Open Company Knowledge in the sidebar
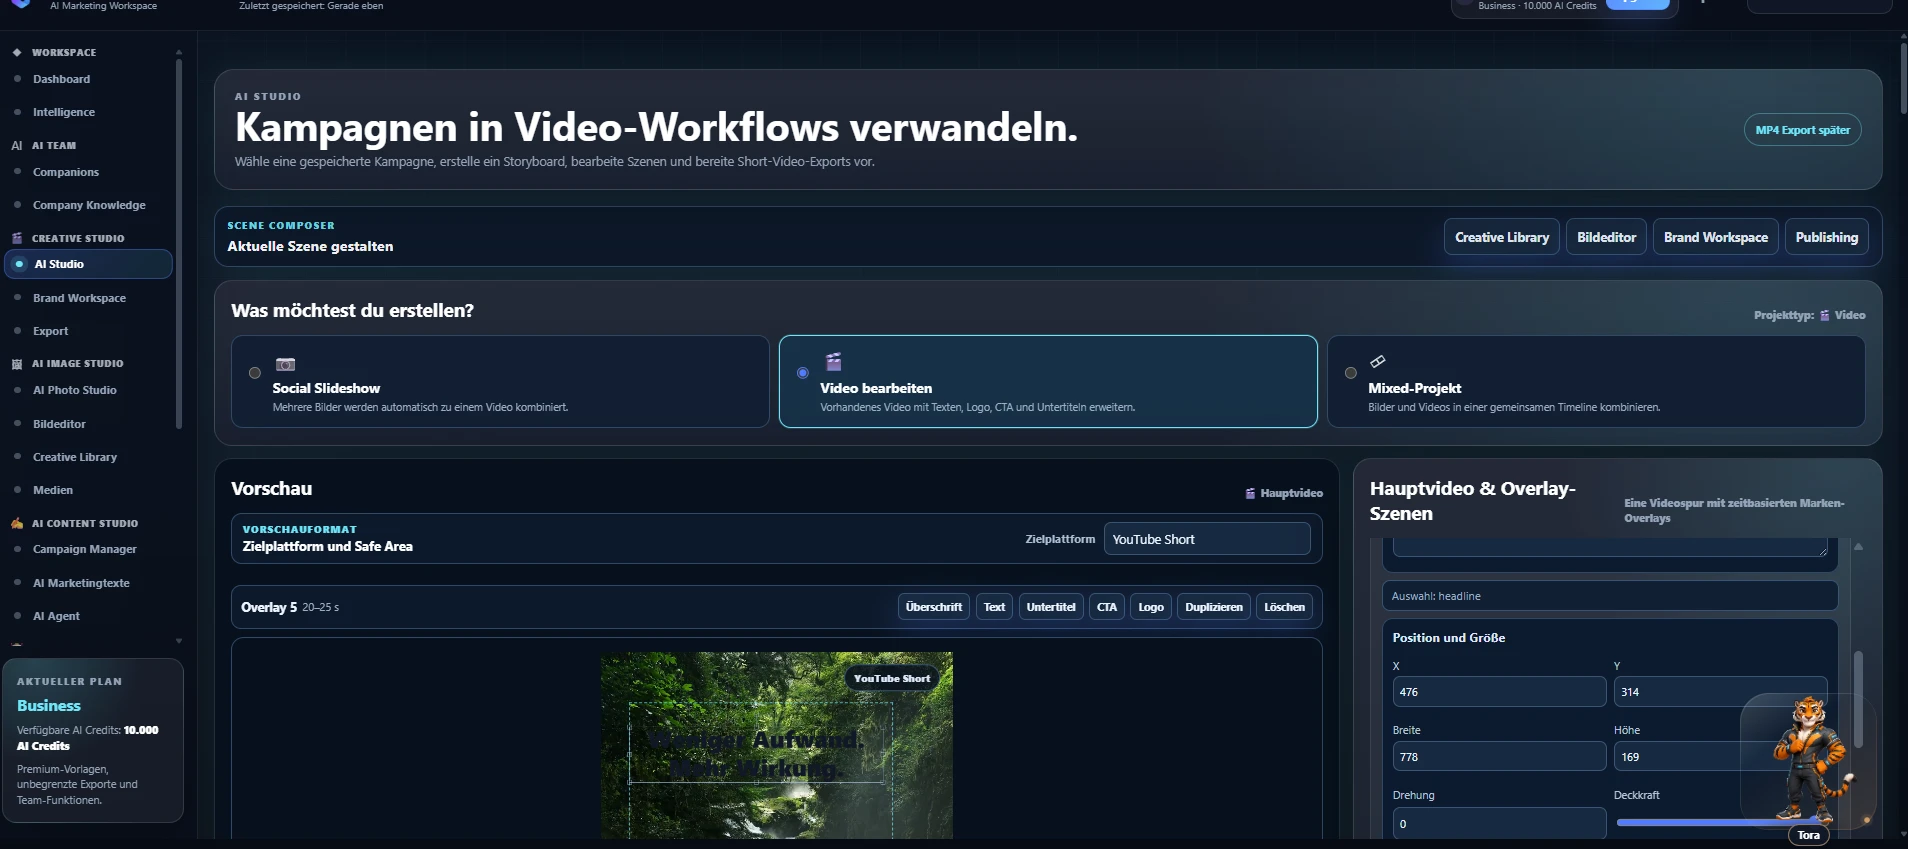This screenshot has width=1908, height=849. pos(88,205)
